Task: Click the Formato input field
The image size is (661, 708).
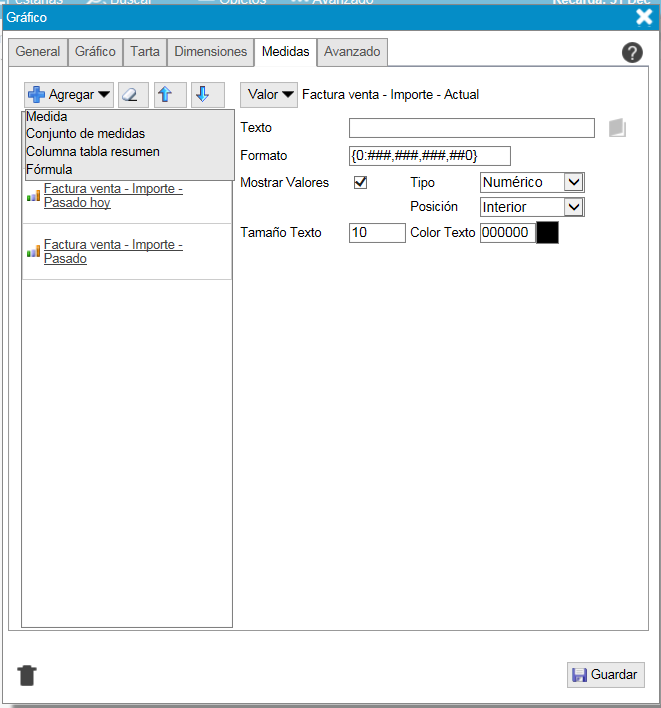Action: pyautogui.click(x=429, y=156)
